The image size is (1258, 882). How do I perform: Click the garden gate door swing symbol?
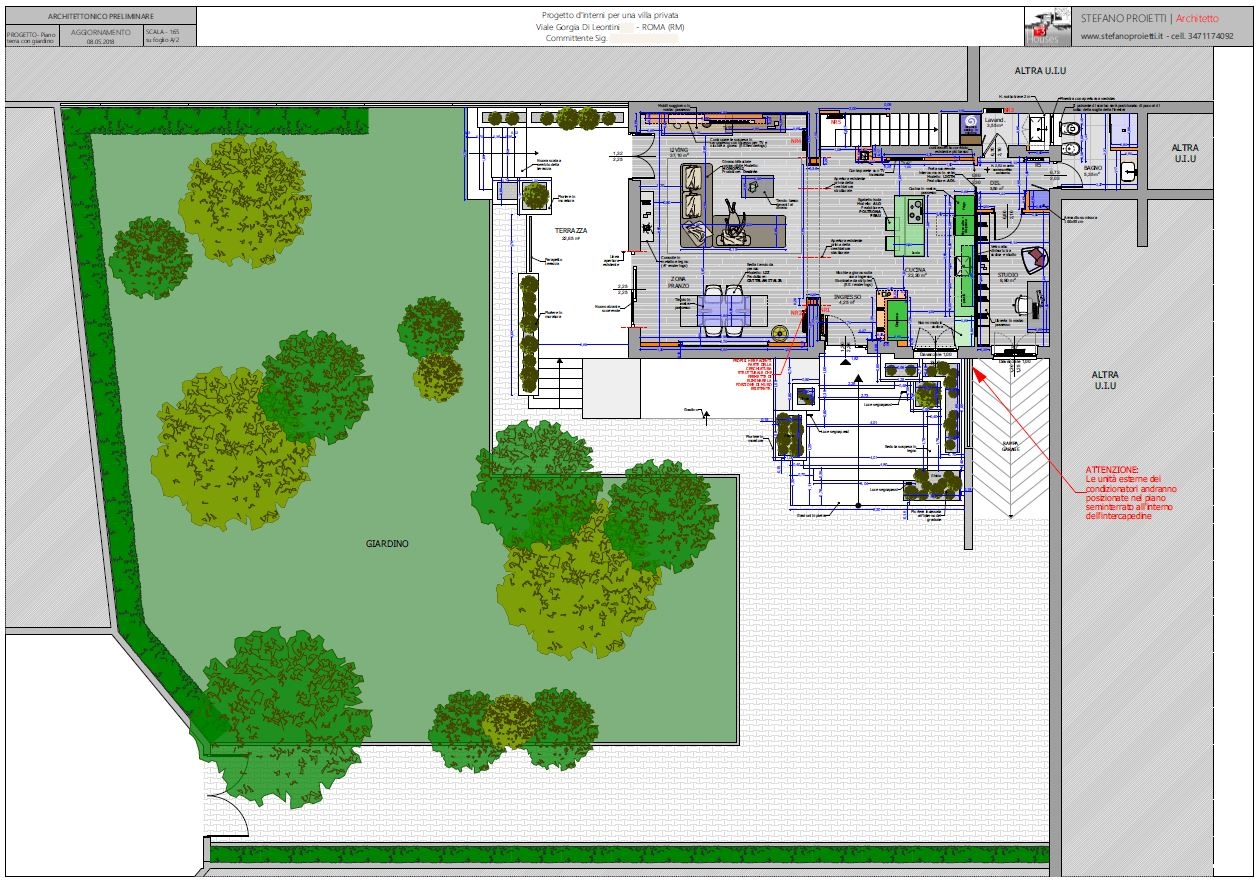point(226,817)
